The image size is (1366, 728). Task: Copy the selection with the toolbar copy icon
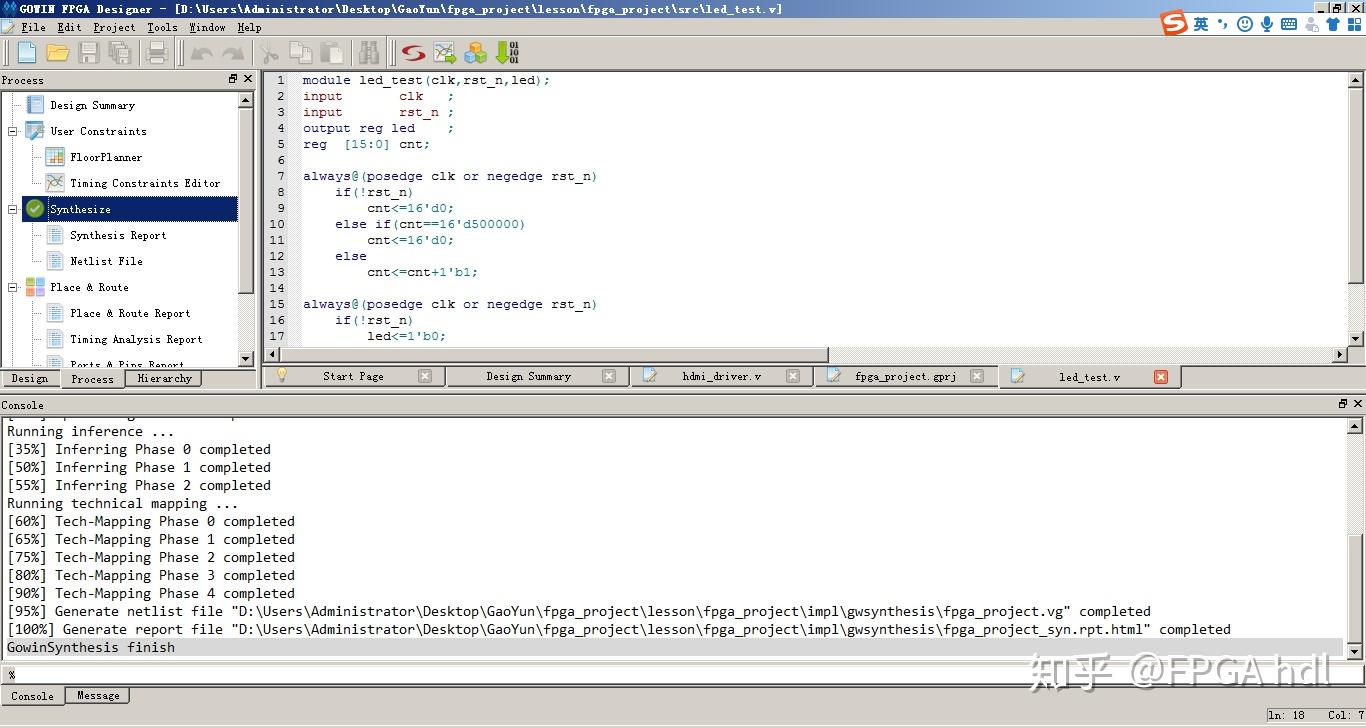pos(300,52)
